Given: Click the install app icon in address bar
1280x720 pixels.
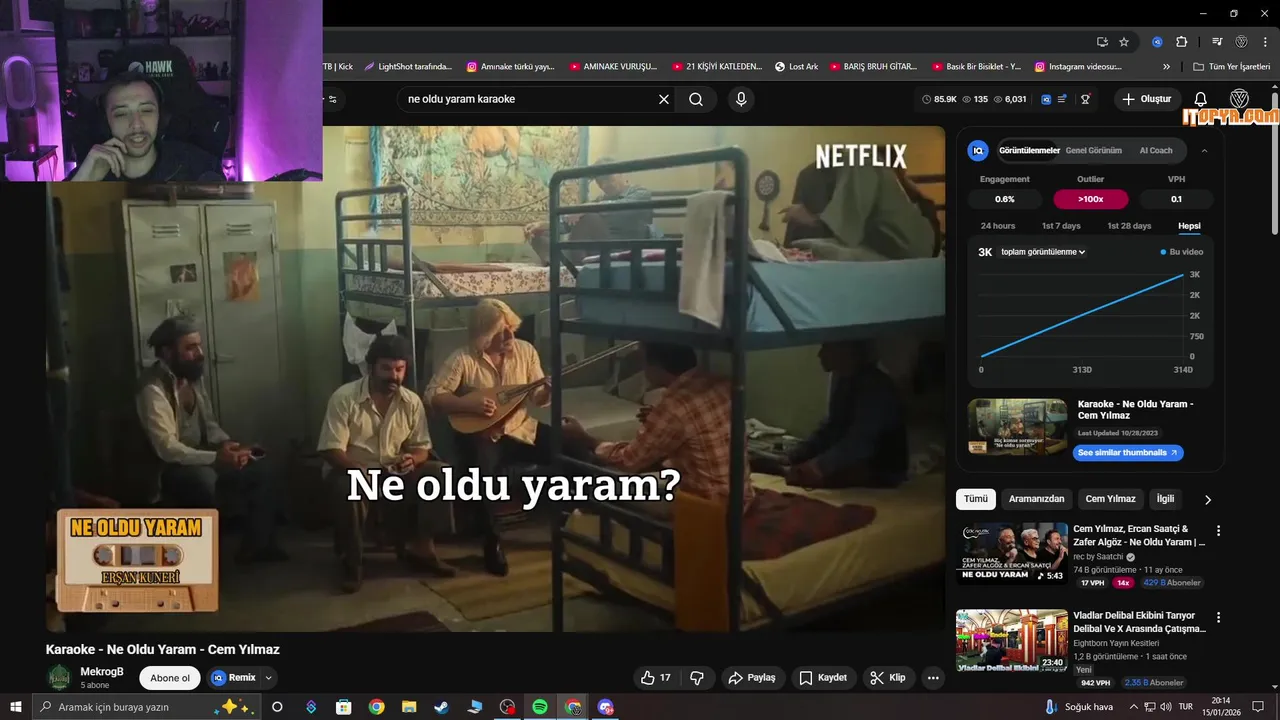Looking at the screenshot, I should (1102, 42).
